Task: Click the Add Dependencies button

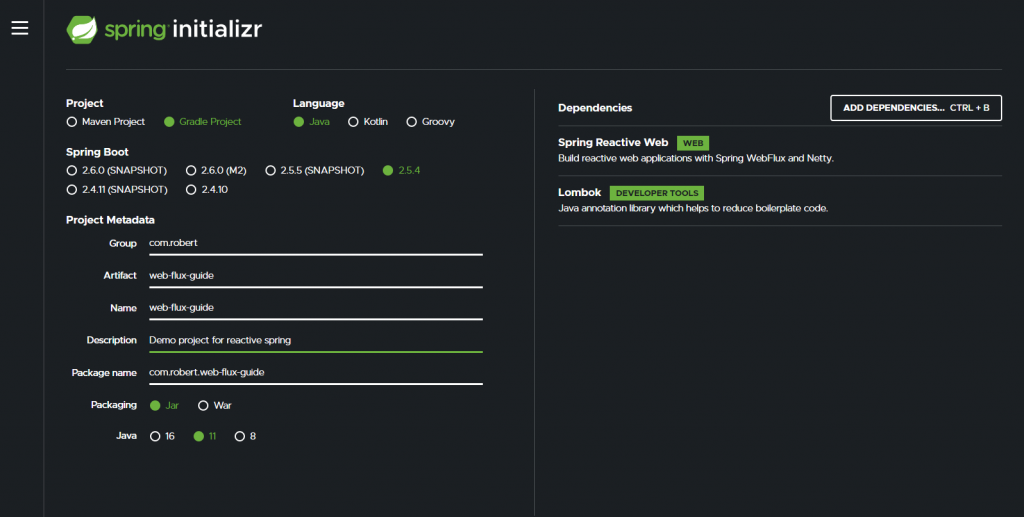Action: pos(916,108)
